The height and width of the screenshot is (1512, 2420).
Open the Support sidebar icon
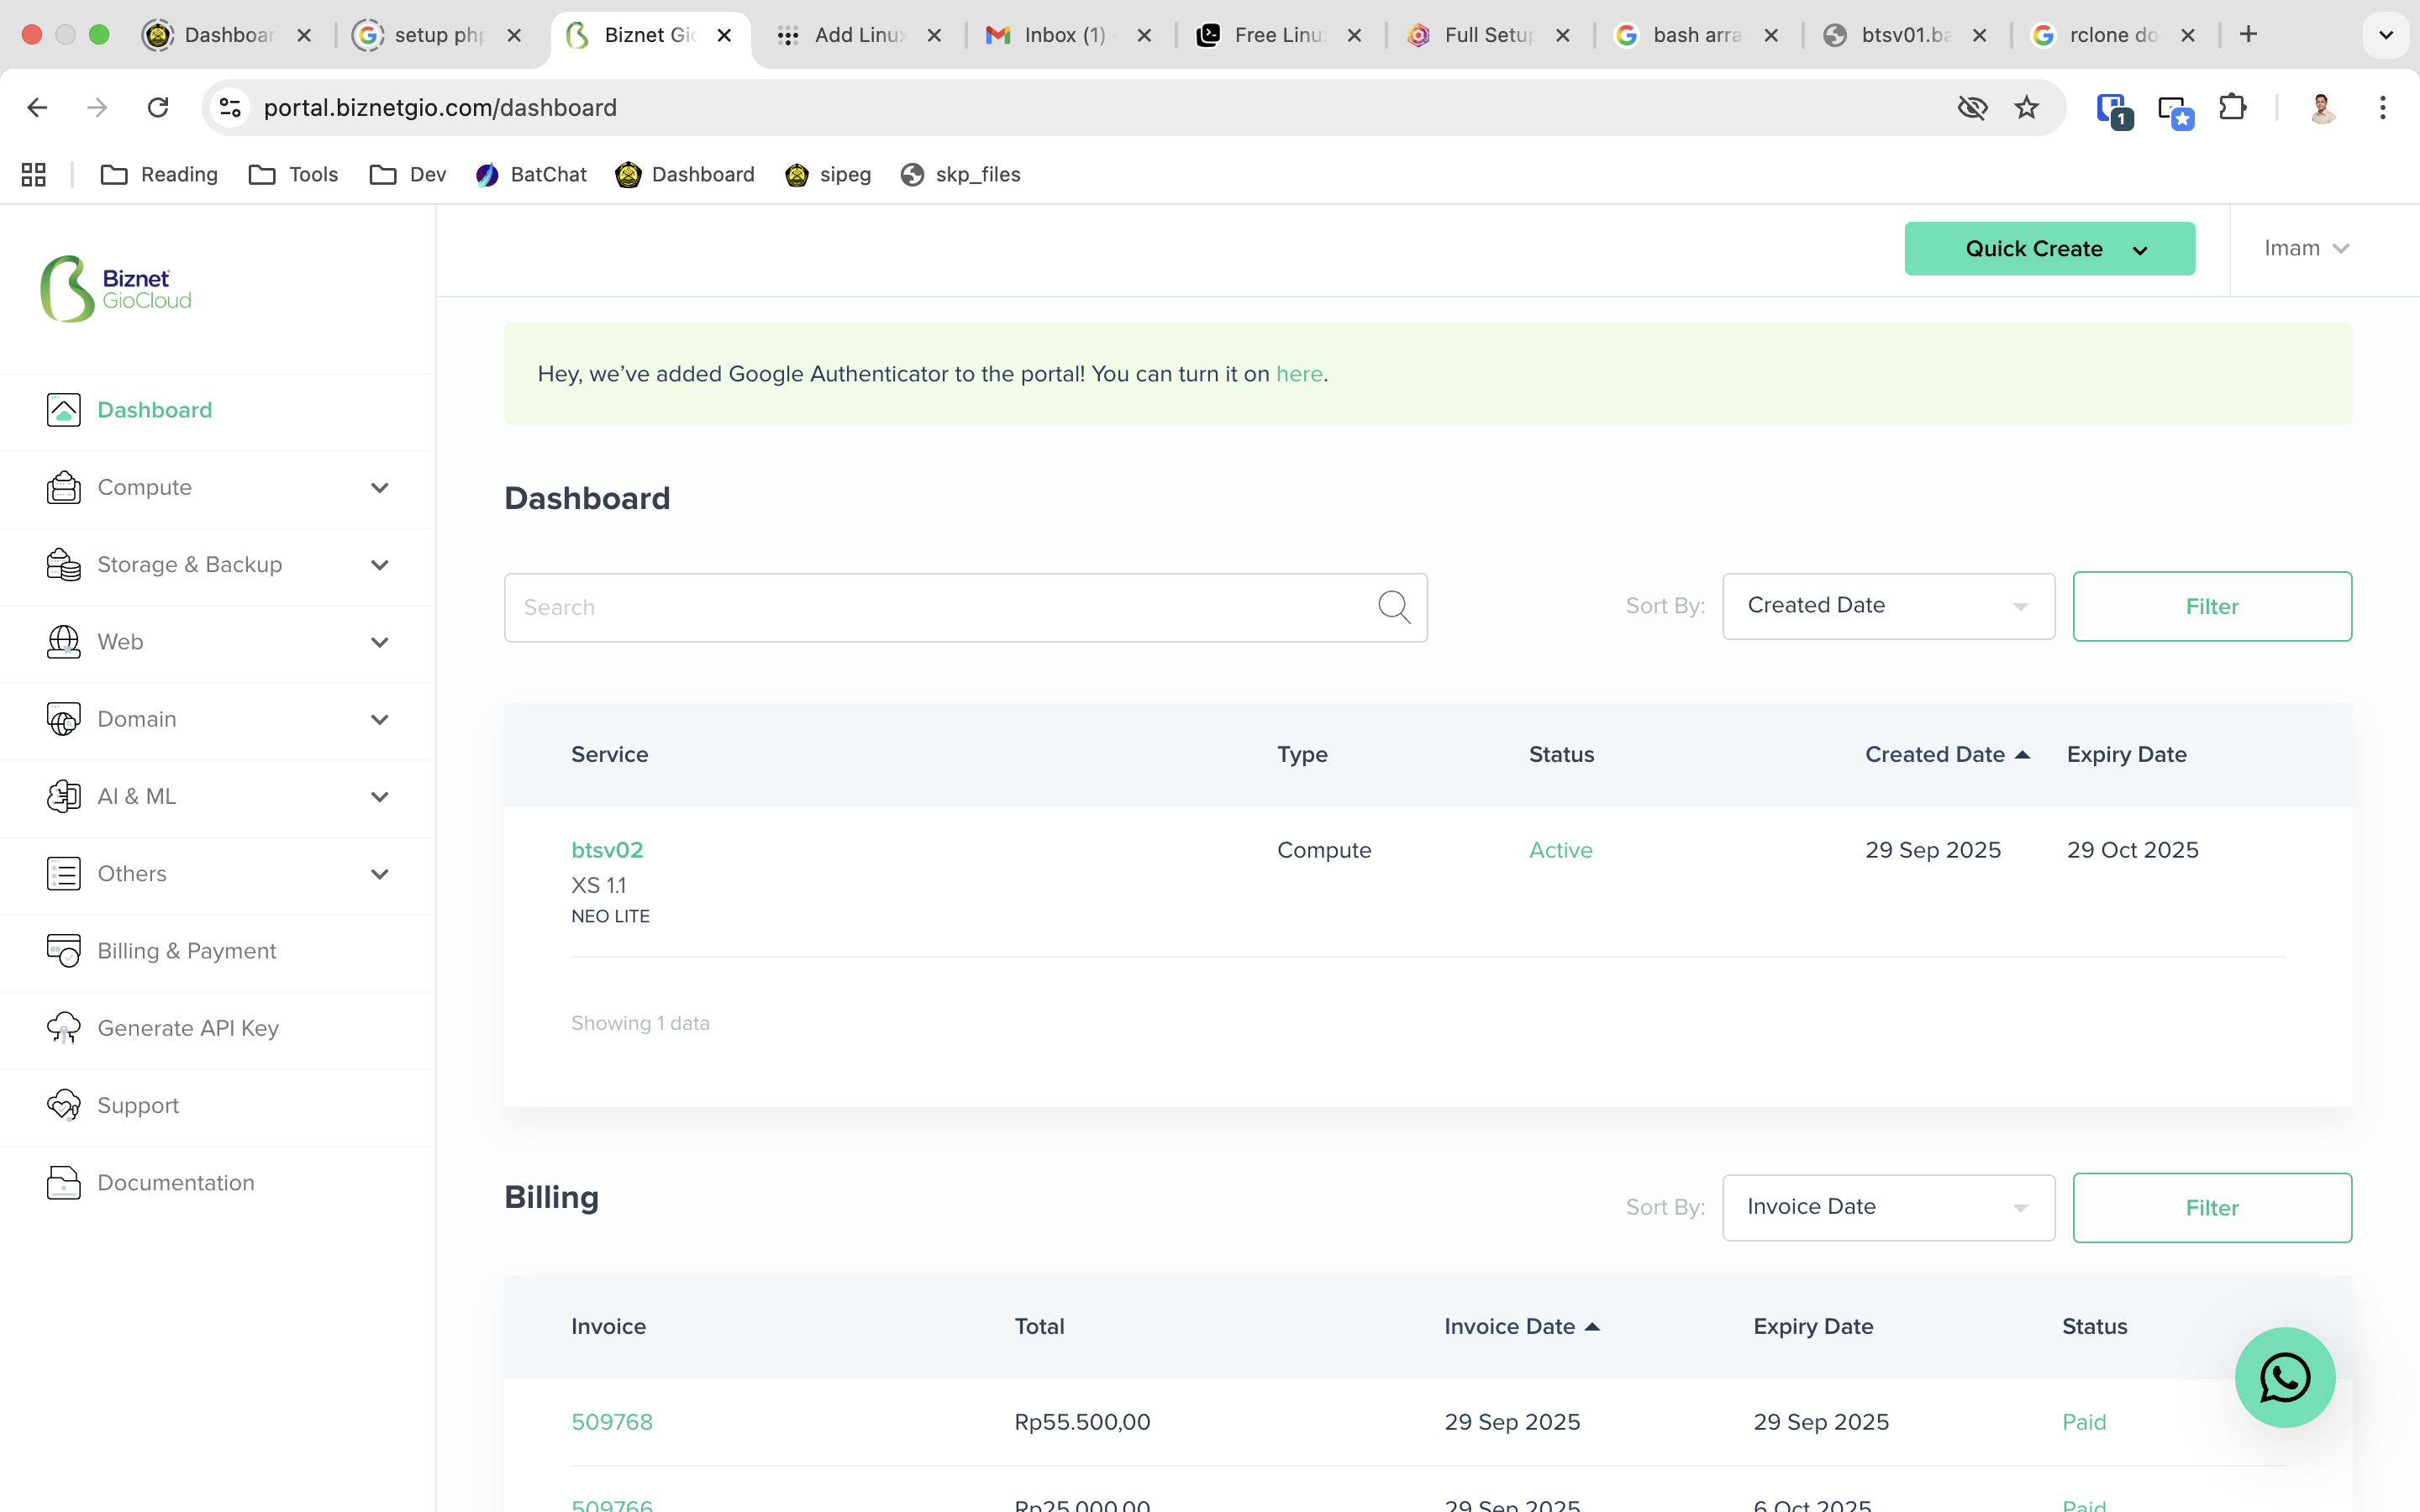coord(64,1105)
